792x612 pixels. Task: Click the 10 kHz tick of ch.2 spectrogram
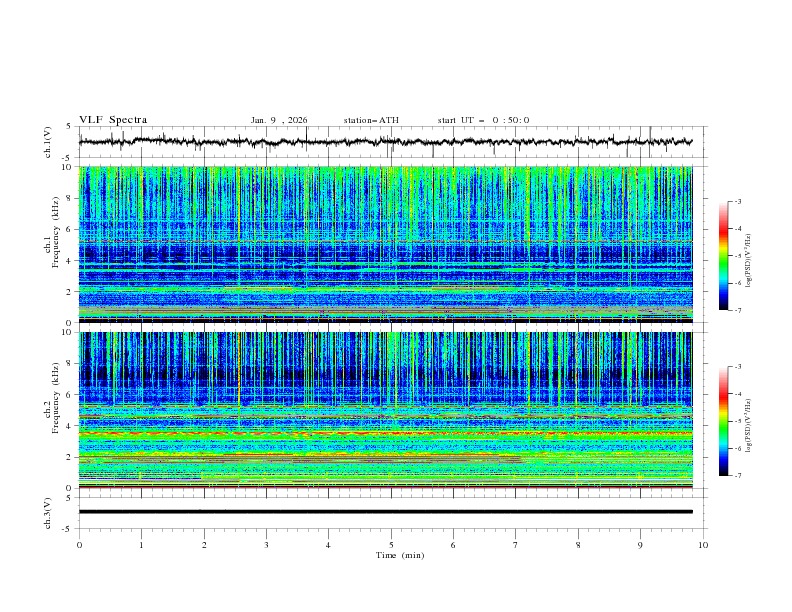tap(68, 332)
